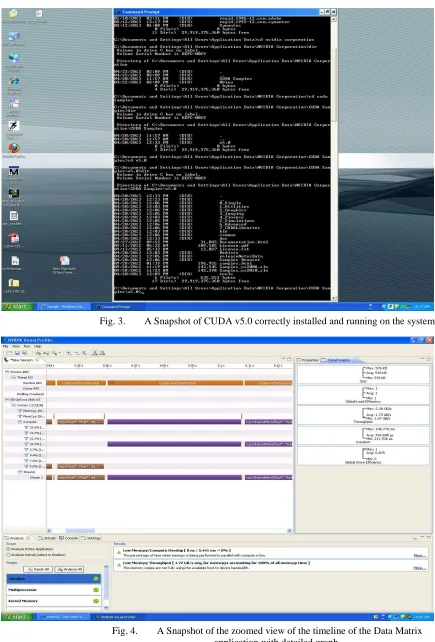This screenshot has width=435, height=642.
Task: Switch to the Properties tab
Action: 308,360
